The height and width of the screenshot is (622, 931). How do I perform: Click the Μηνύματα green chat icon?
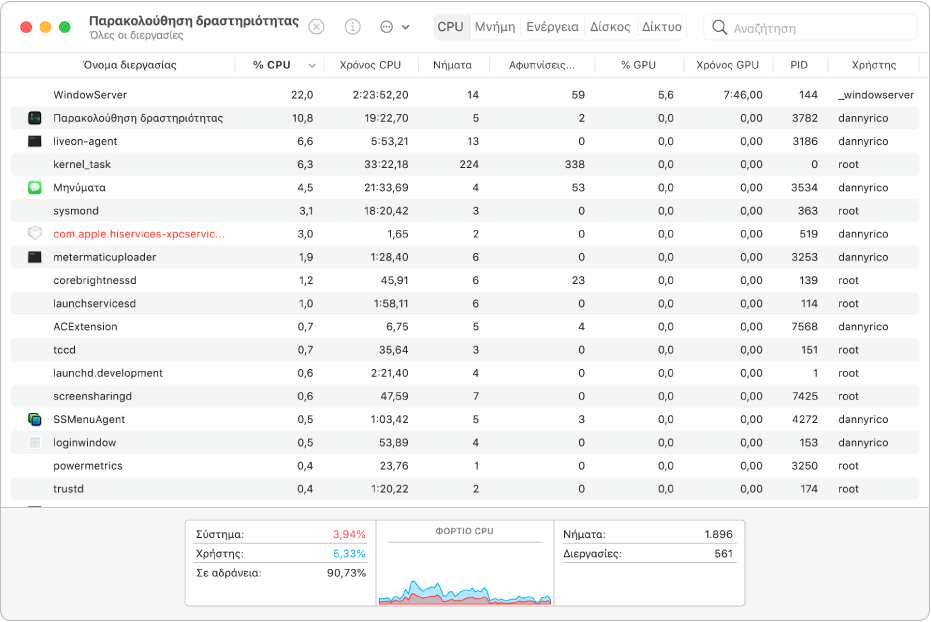click(x=35, y=188)
